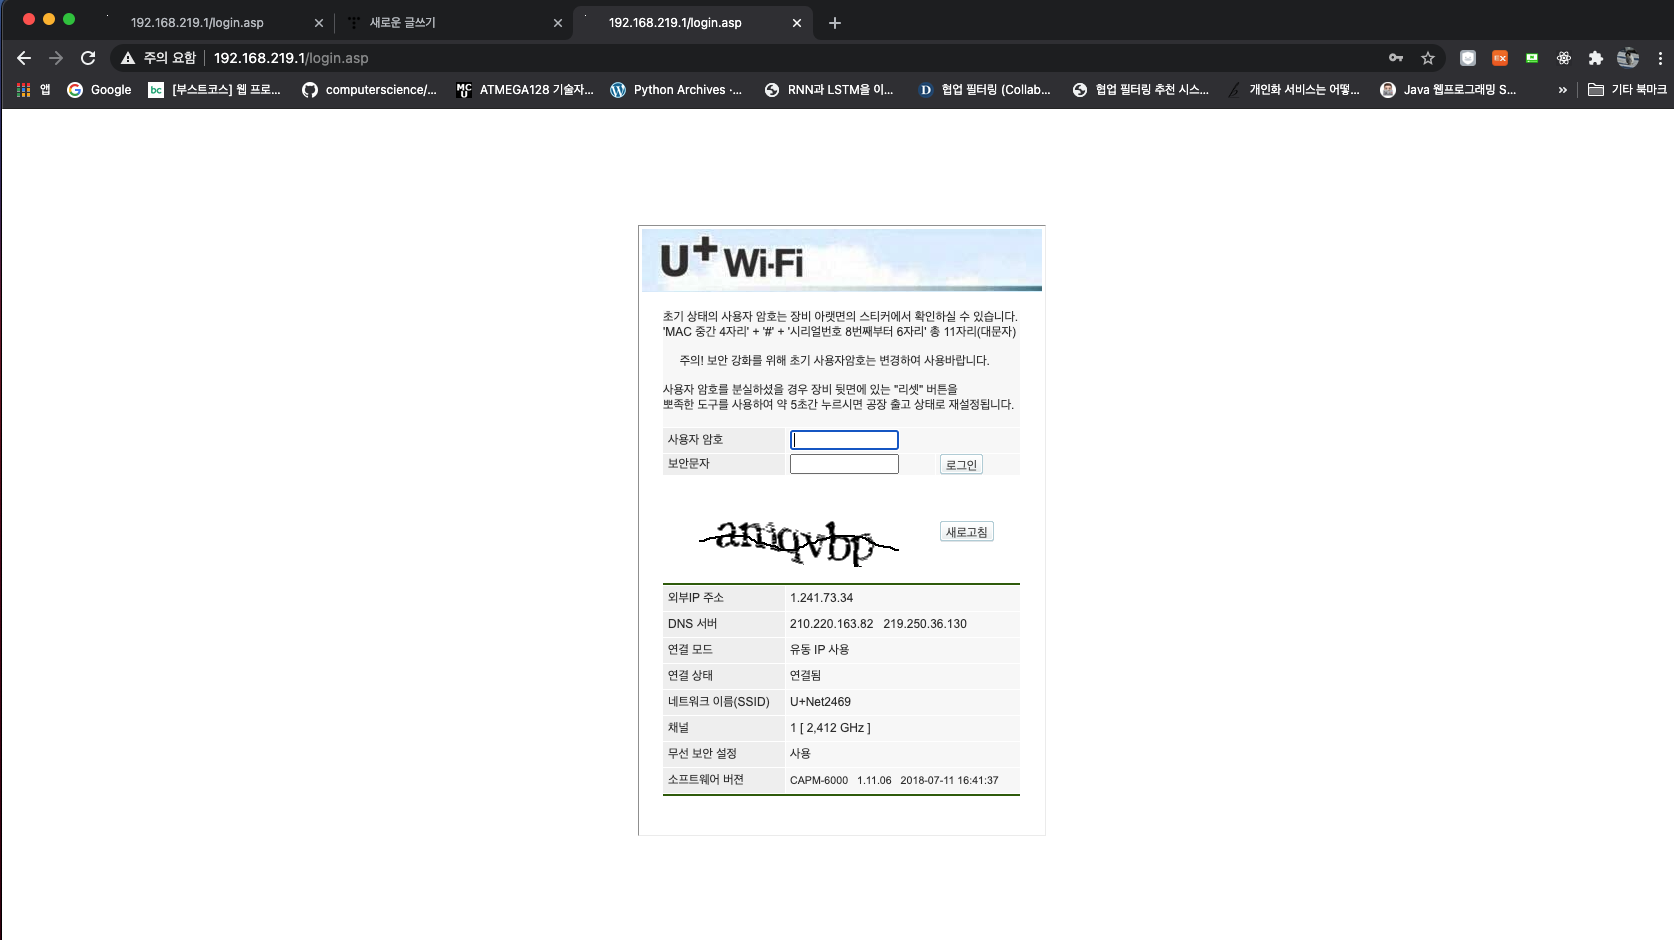Open the Apps grid shortcut
The height and width of the screenshot is (940, 1674).
pyautogui.click(x=33, y=90)
